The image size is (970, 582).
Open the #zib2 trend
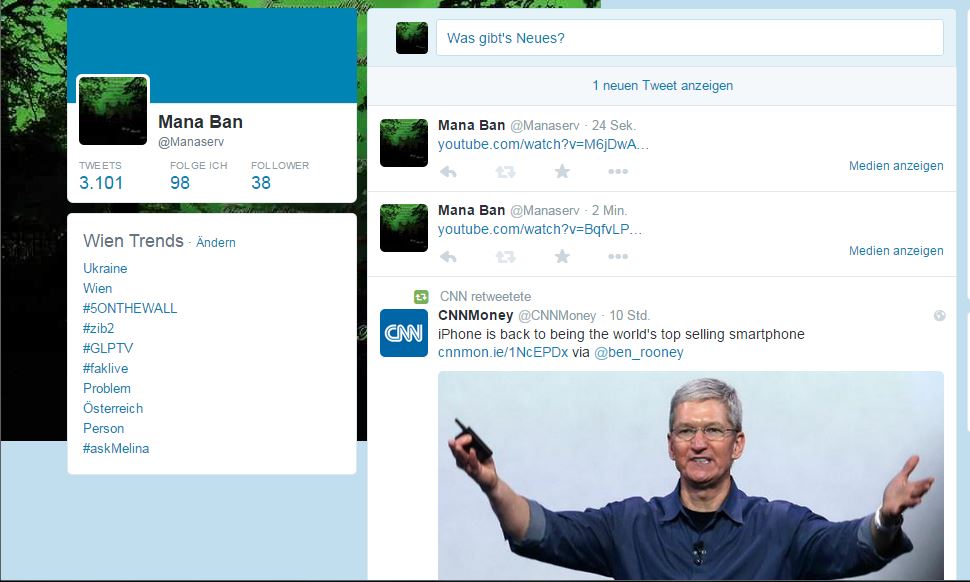(x=98, y=328)
